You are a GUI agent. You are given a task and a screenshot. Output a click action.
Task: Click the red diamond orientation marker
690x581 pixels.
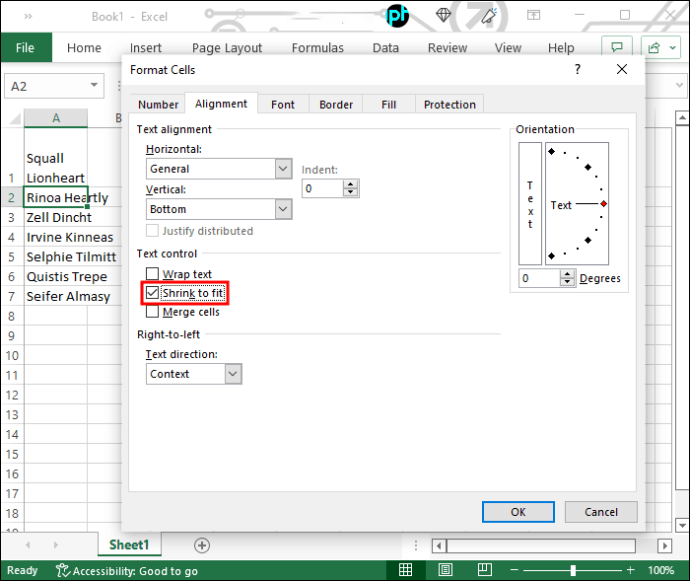(x=603, y=204)
